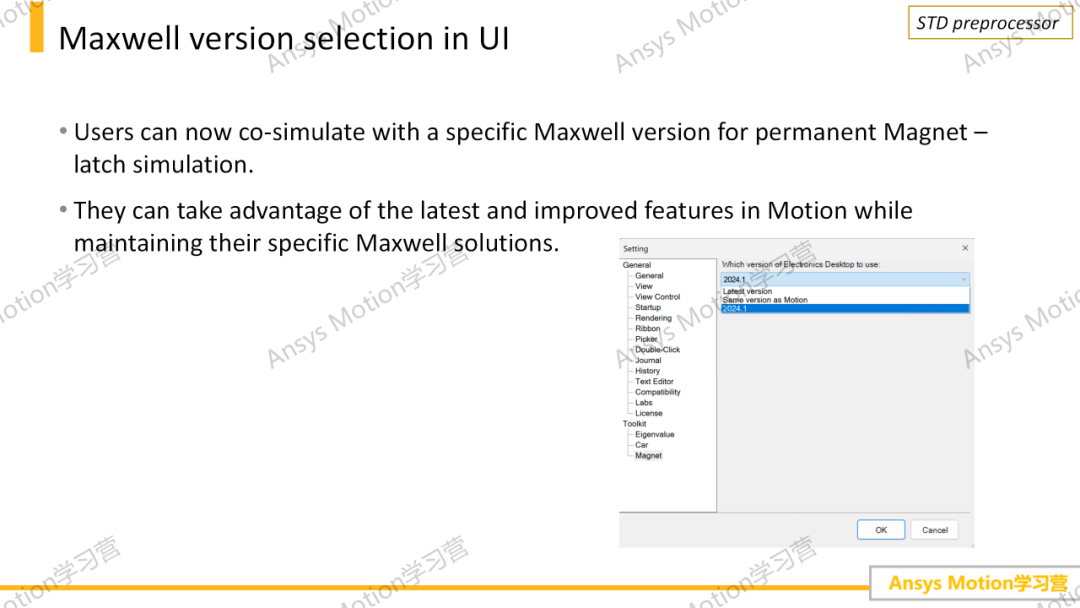Image resolution: width=1080 pixels, height=608 pixels.
Task: Click the STD preprocessor label box
Action: pyautogui.click(x=990, y=23)
